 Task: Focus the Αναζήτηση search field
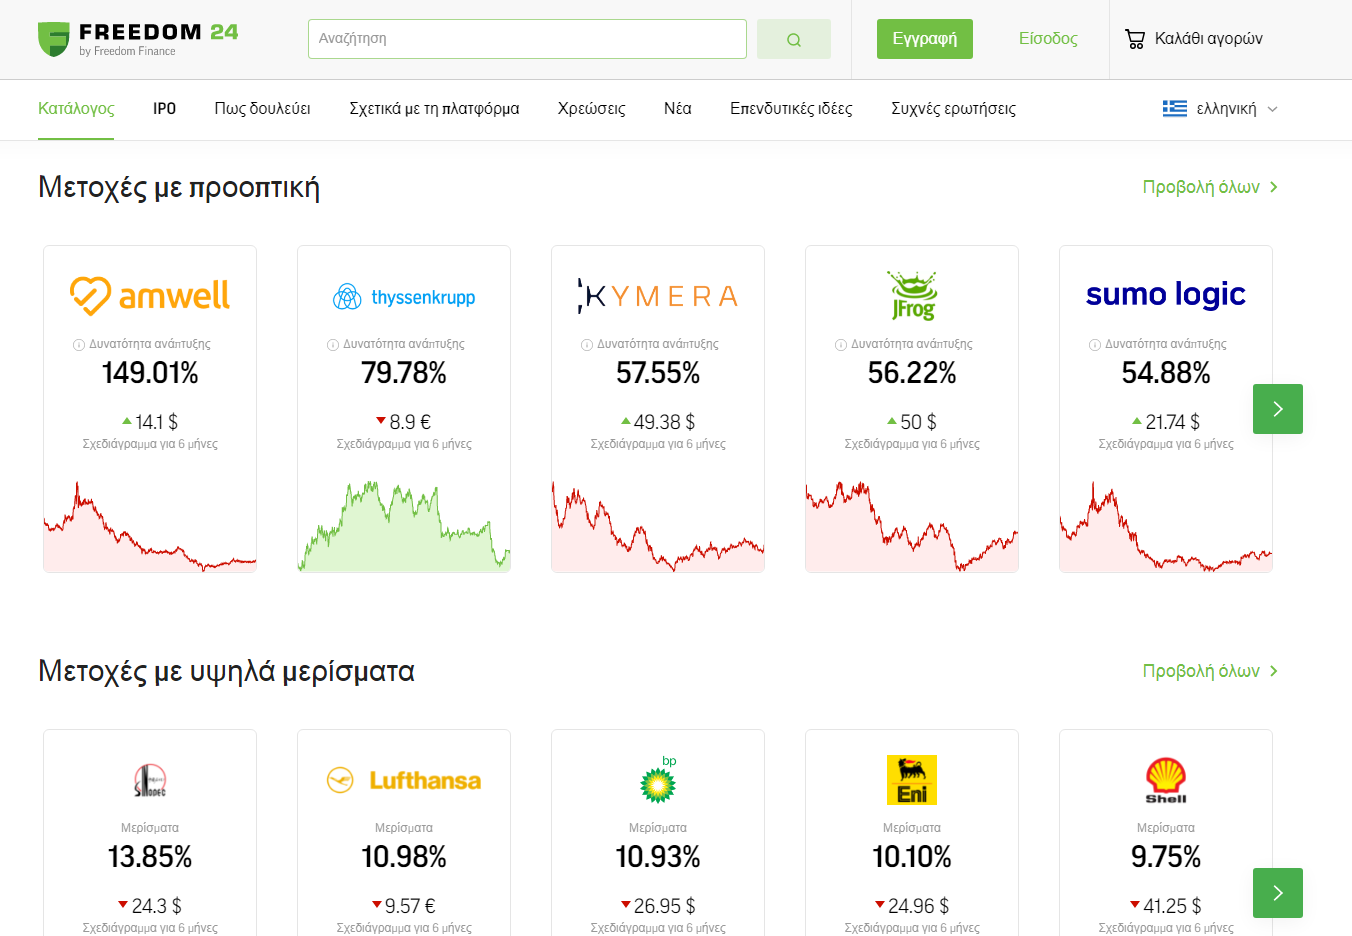click(527, 39)
